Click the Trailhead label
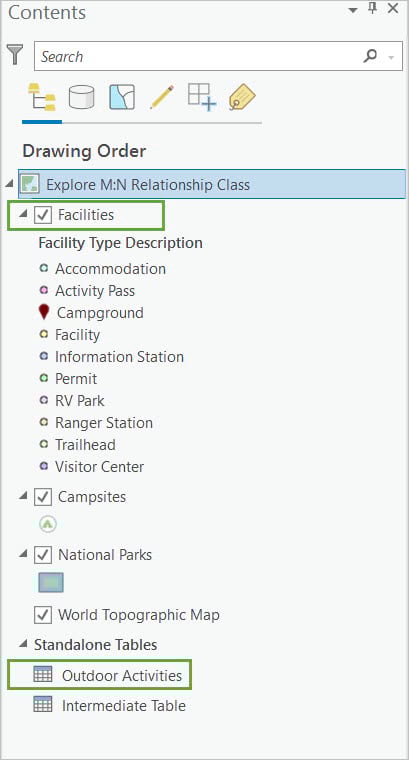 coord(85,444)
